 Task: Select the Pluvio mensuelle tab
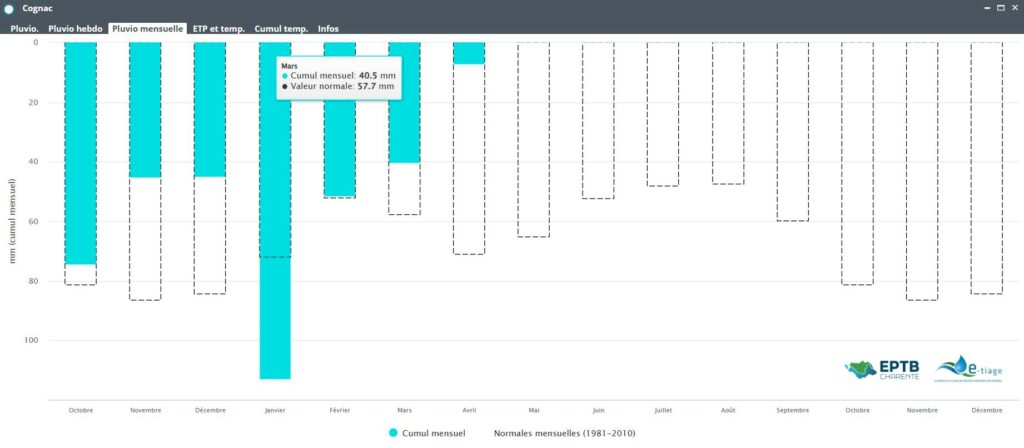click(148, 29)
